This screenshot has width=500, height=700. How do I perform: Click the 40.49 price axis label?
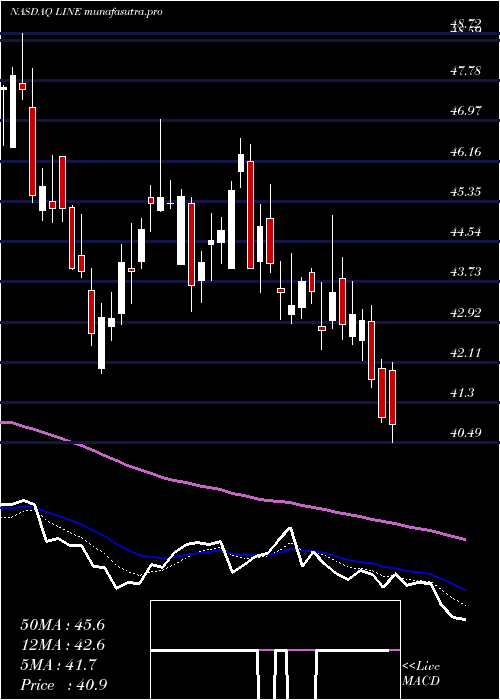(x=466, y=433)
